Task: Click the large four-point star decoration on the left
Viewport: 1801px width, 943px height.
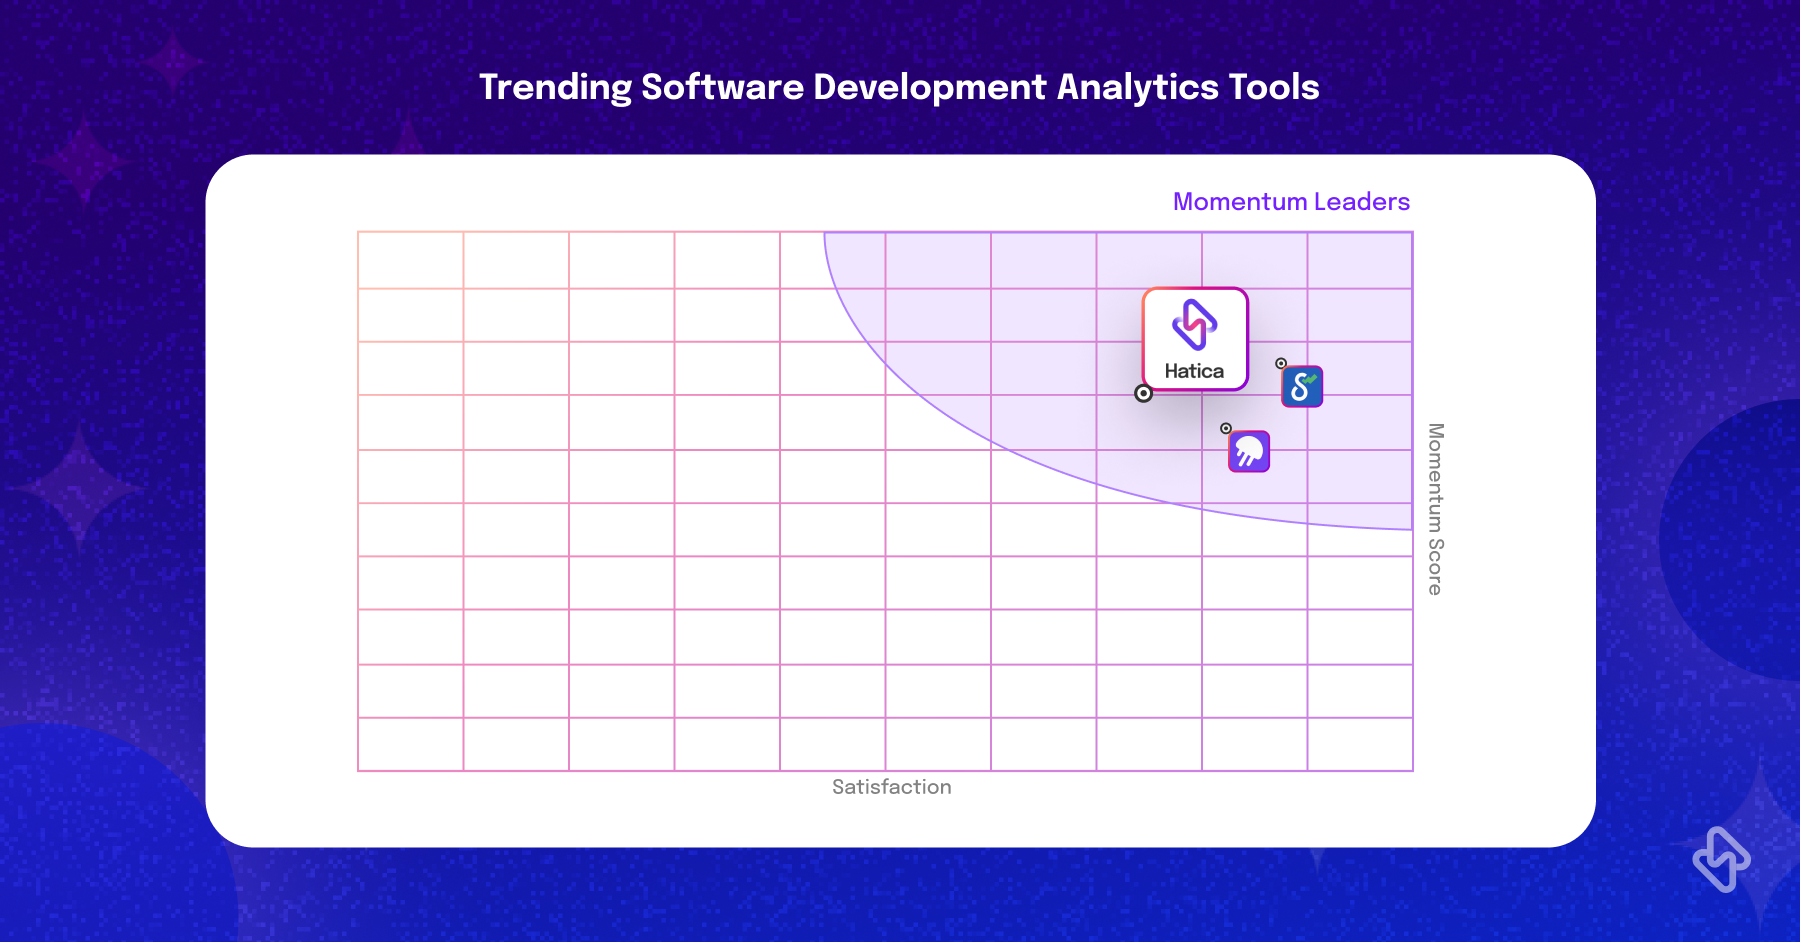Action: click(x=82, y=488)
